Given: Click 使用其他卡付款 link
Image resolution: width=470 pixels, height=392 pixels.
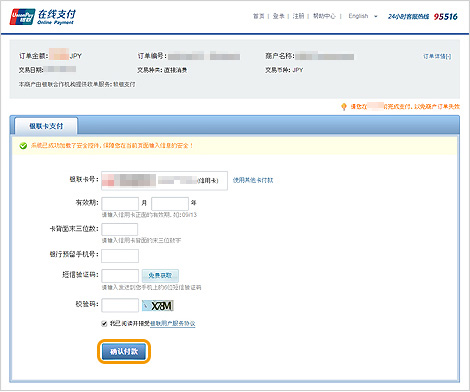Looking at the screenshot, I should [x=253, y=180].
